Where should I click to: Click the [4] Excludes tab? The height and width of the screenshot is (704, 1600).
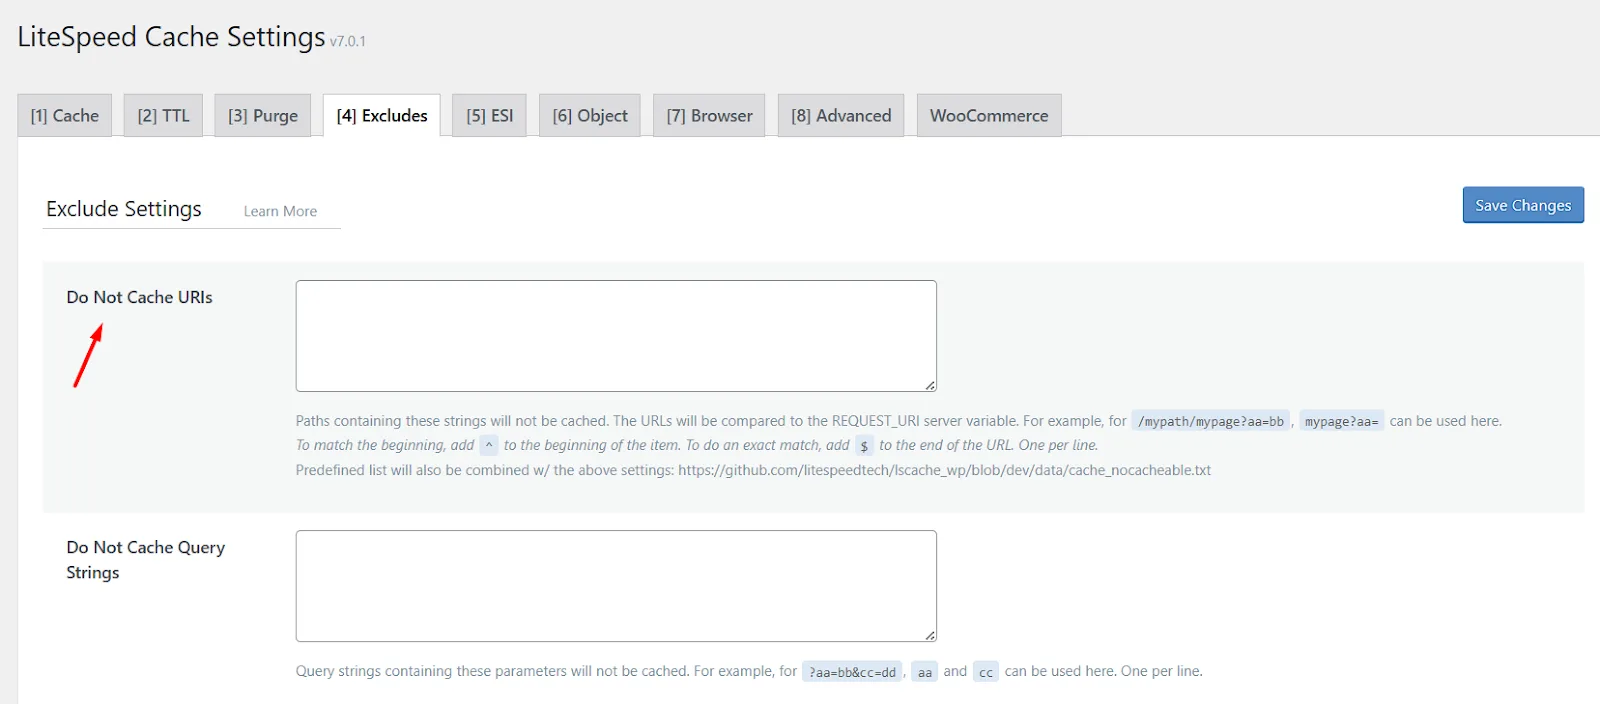point(382,115)
